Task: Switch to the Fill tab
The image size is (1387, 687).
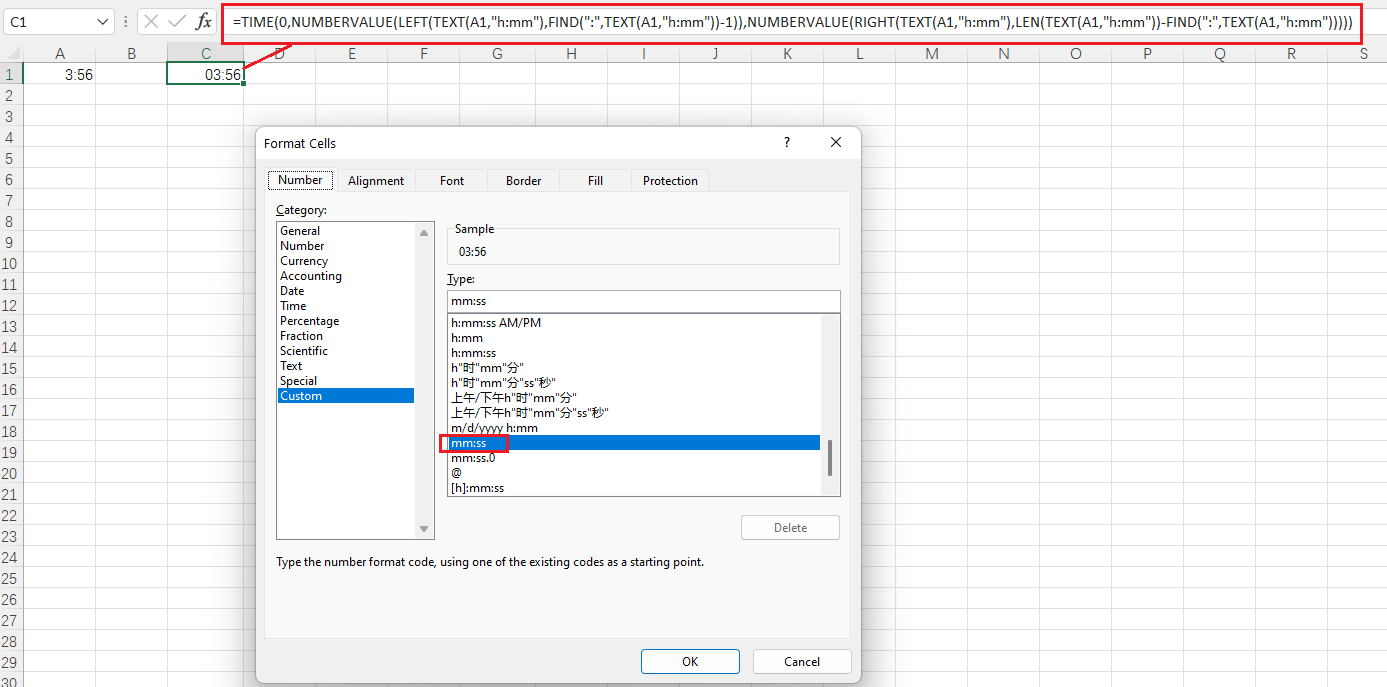Action: click(x=595, y=181)
